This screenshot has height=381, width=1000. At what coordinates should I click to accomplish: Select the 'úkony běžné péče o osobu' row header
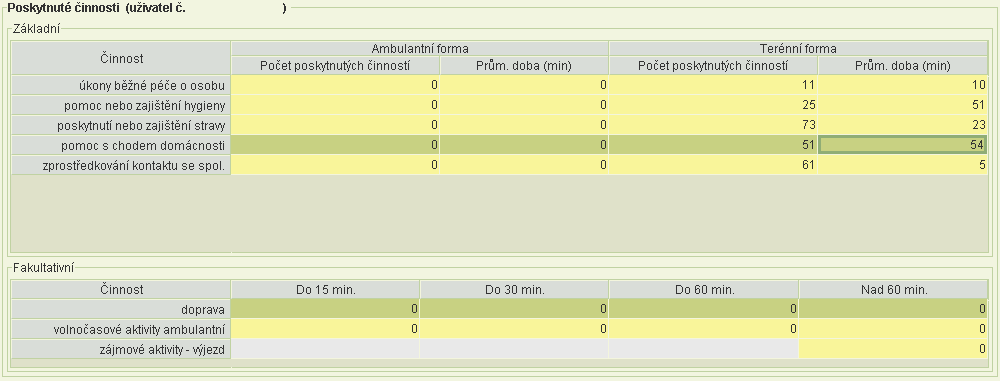click(x=121, y=86)
